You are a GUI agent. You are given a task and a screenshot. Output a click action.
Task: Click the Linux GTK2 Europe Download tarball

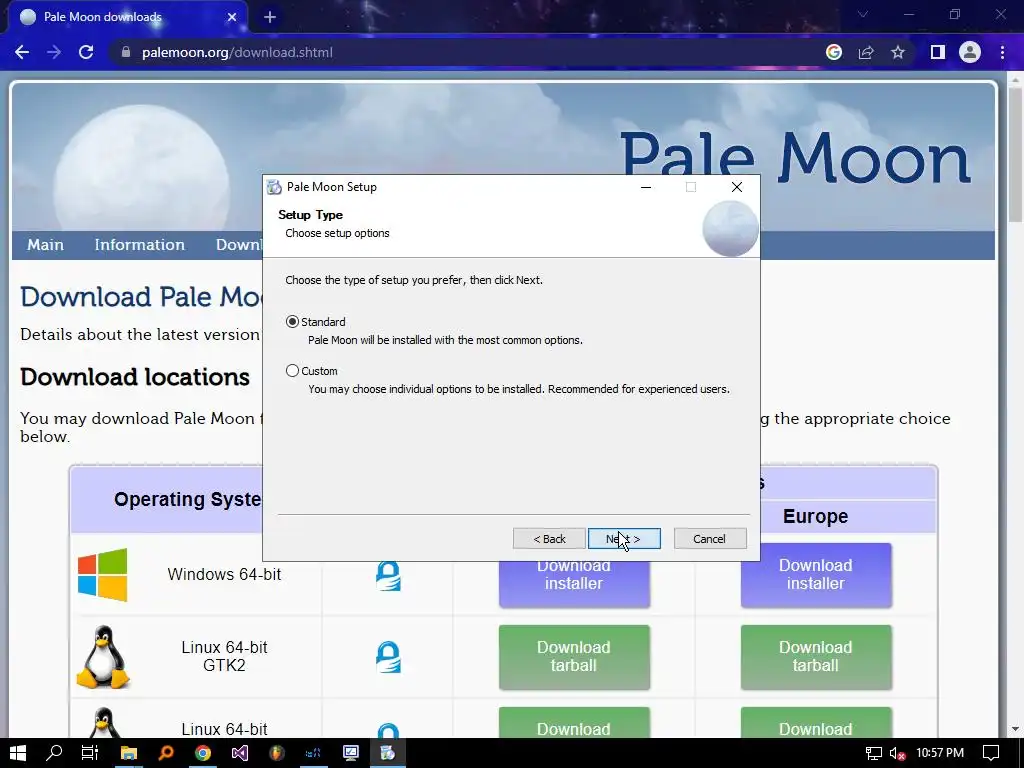(816, 656)
